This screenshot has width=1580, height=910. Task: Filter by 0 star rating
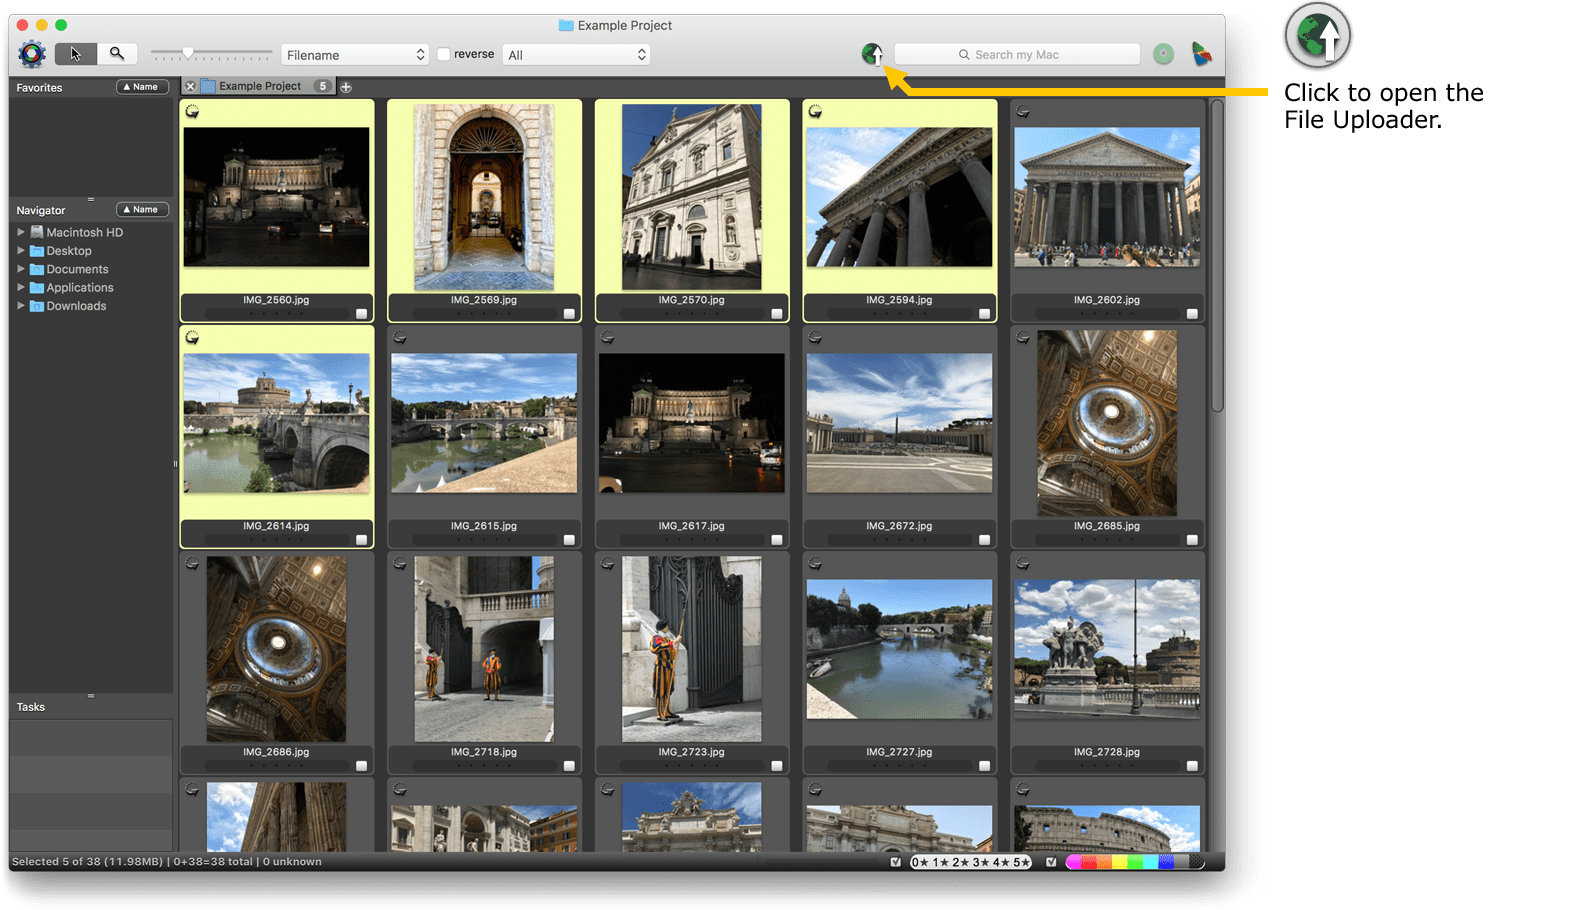[x=920, y=862]
